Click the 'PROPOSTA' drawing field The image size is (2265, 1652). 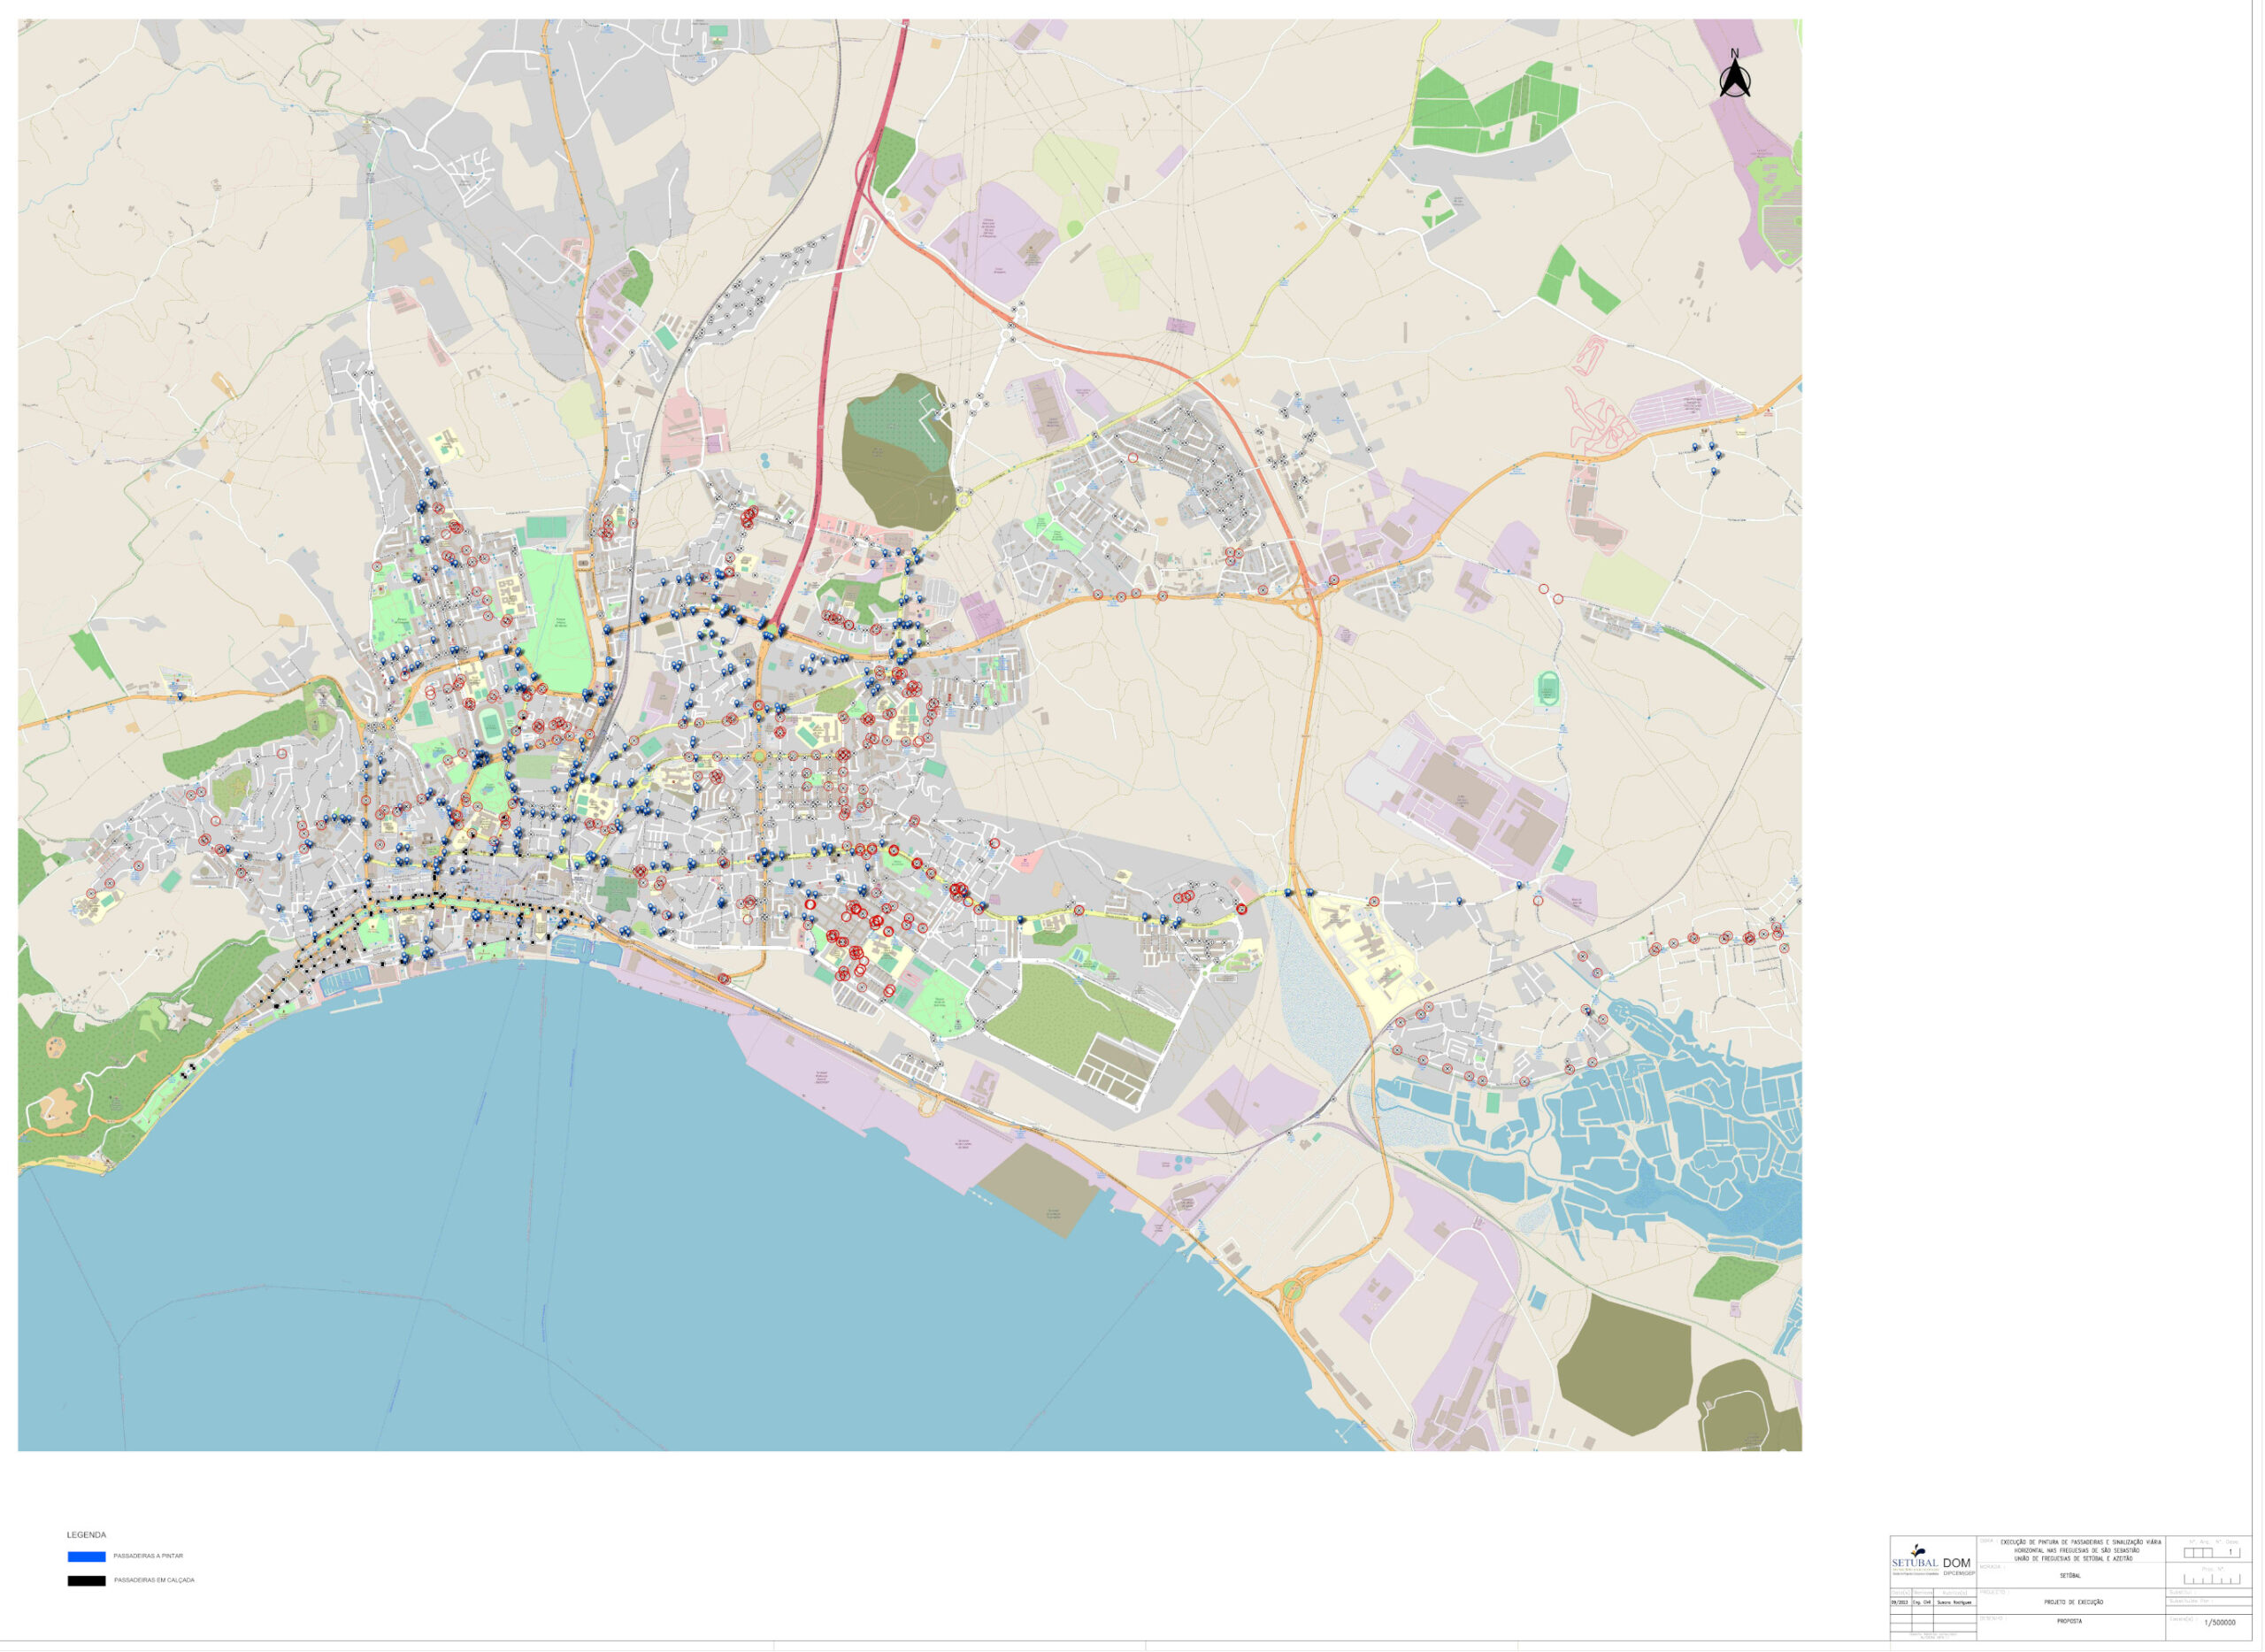[2070, 1621]
